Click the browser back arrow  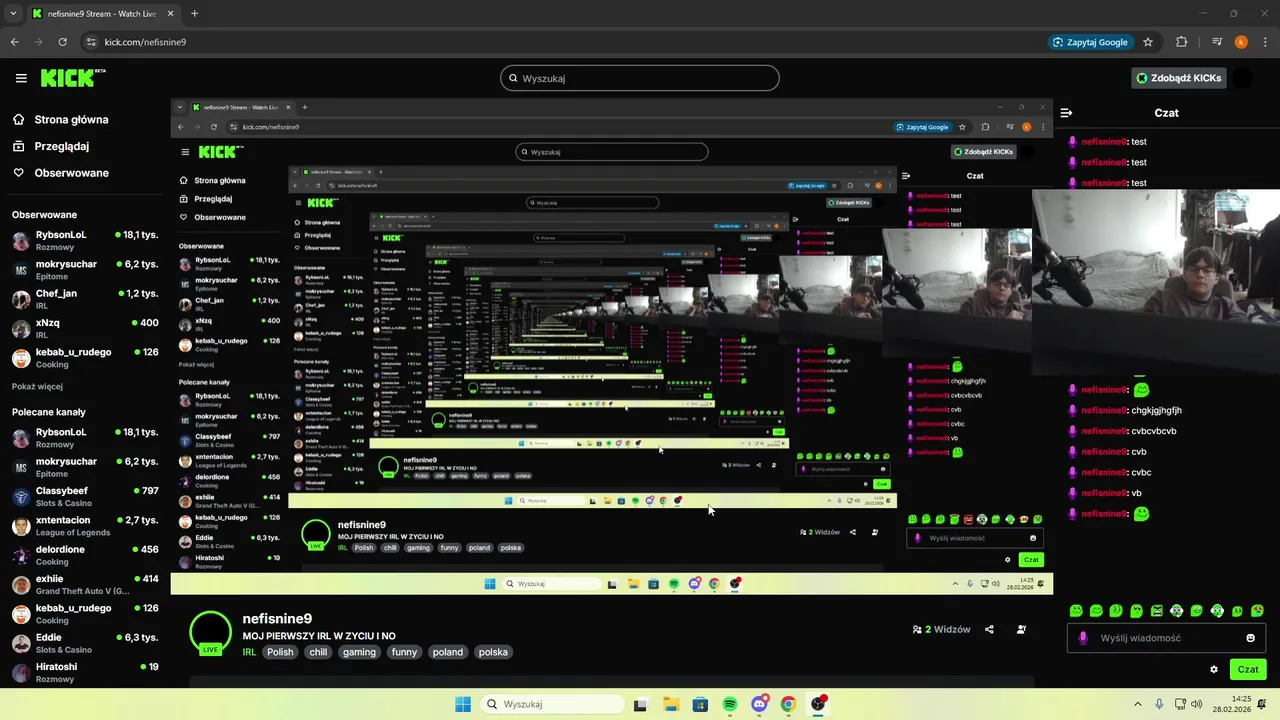click(x=15, y=42)
